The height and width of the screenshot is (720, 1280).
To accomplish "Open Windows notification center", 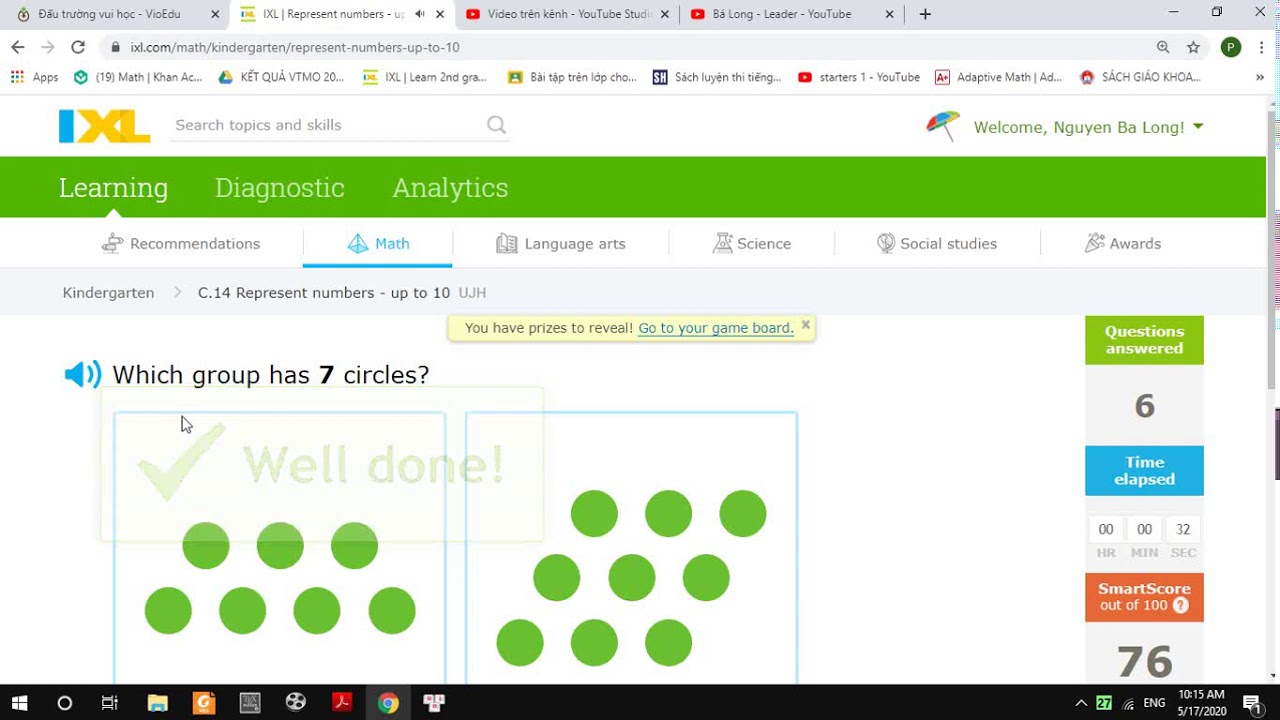I will point(1251,703).
